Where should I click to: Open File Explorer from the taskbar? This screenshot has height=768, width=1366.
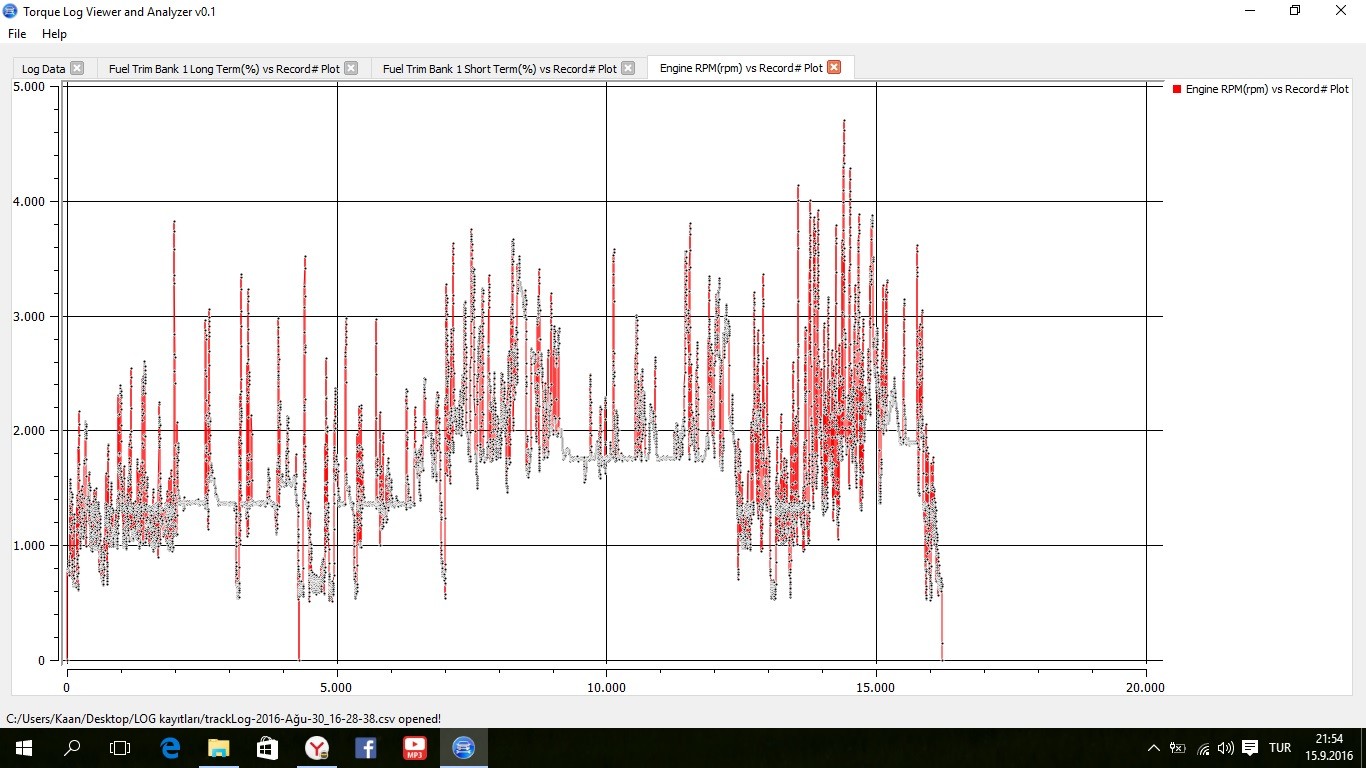218,747
